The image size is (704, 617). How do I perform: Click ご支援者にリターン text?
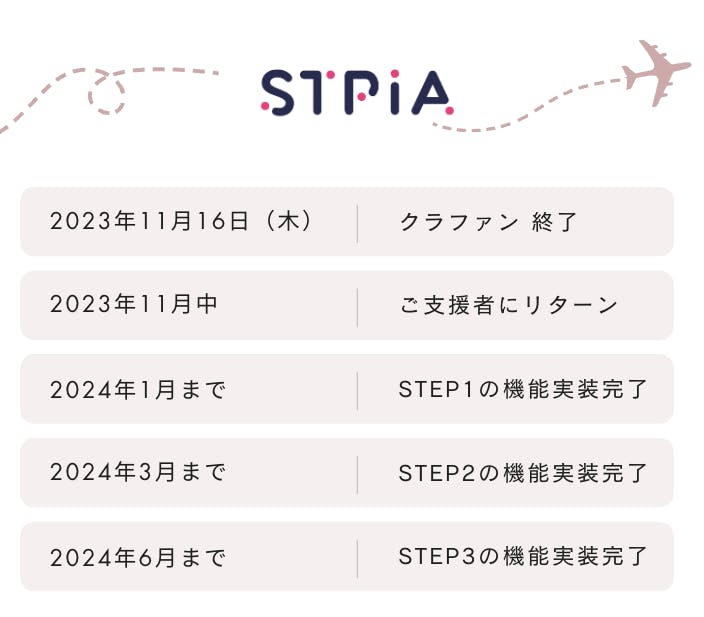click(509, 305)
